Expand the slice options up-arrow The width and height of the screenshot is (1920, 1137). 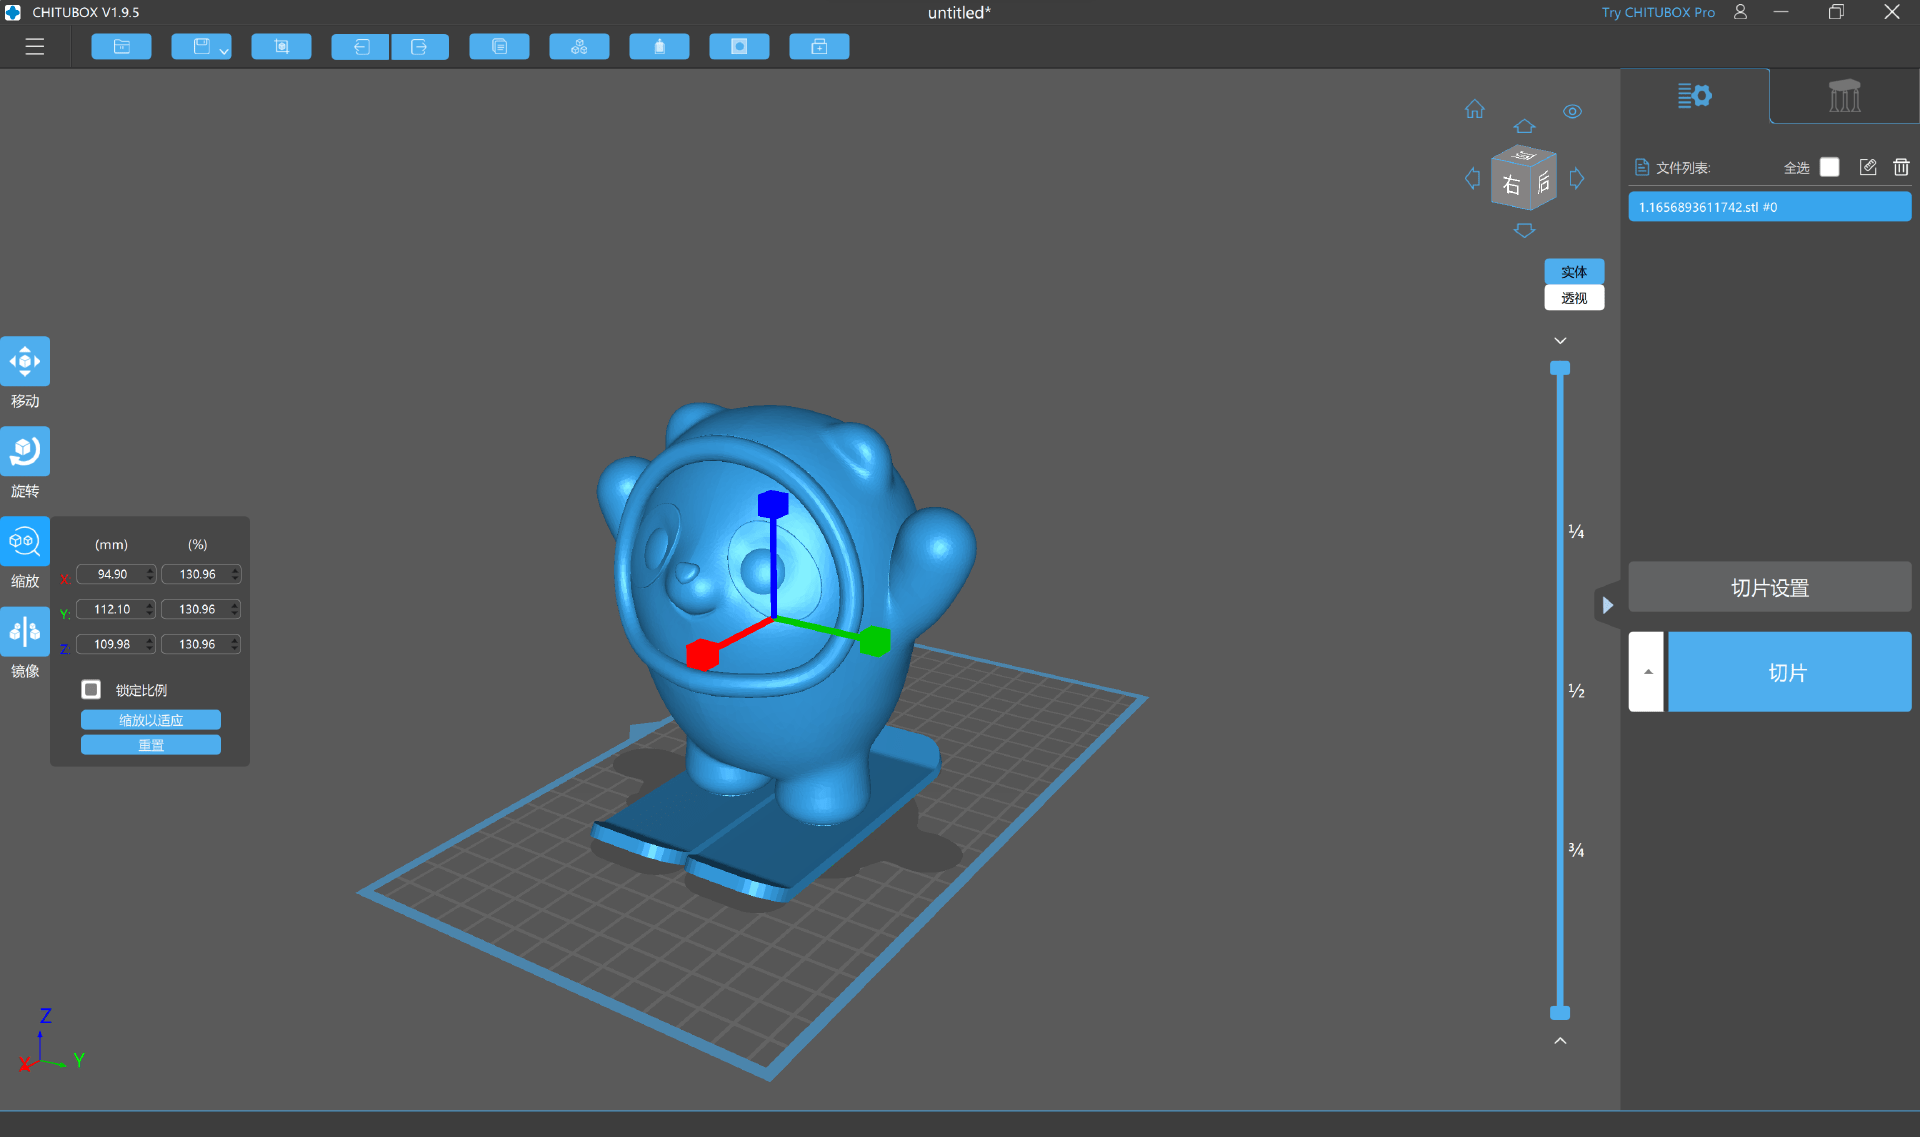1647,672
